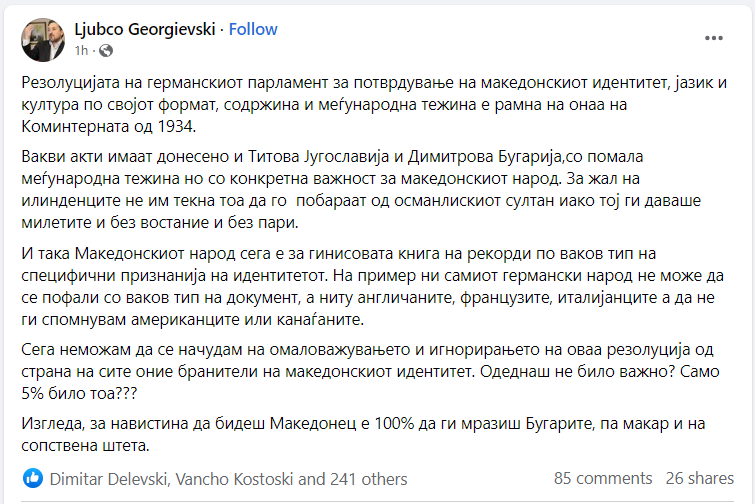Click the blue thumbs-up like reaction icon
The height and width of the screenshot is (504, 755).
[33, 478]
